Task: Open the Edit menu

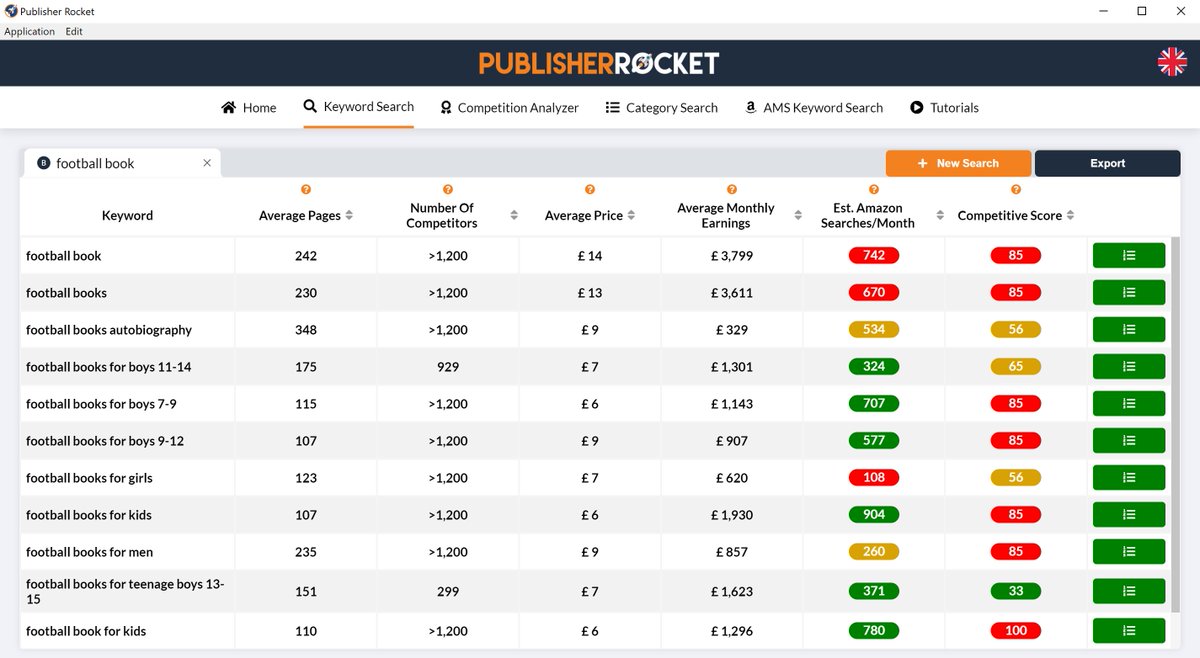Action: point(74,31)
